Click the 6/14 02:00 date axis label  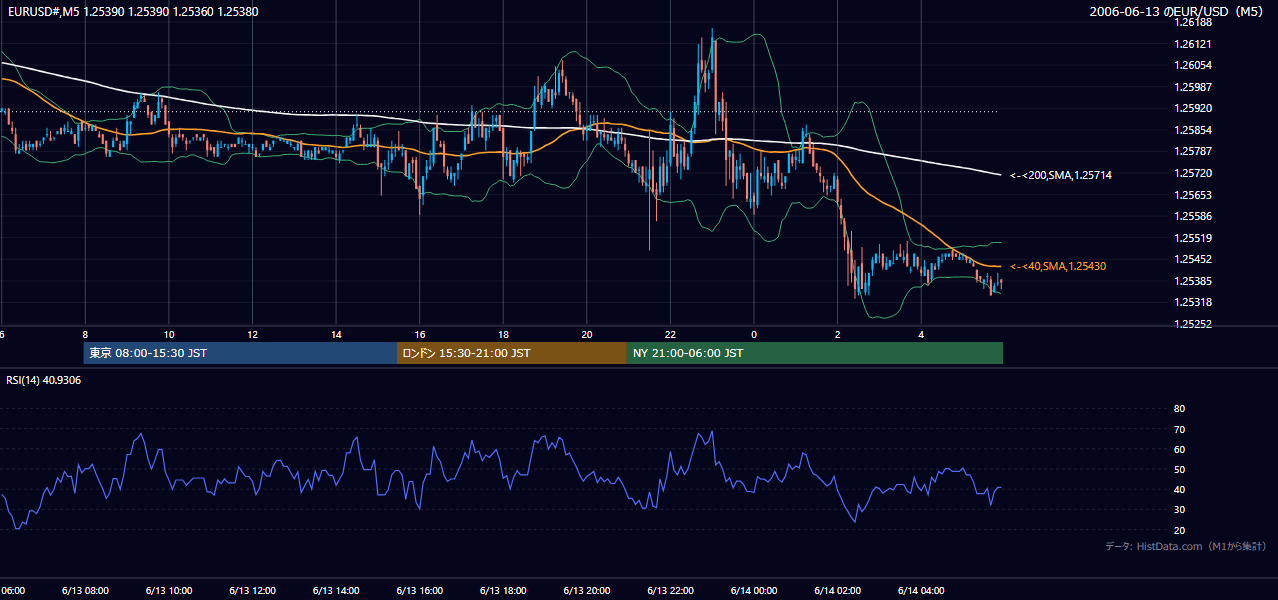837,590
